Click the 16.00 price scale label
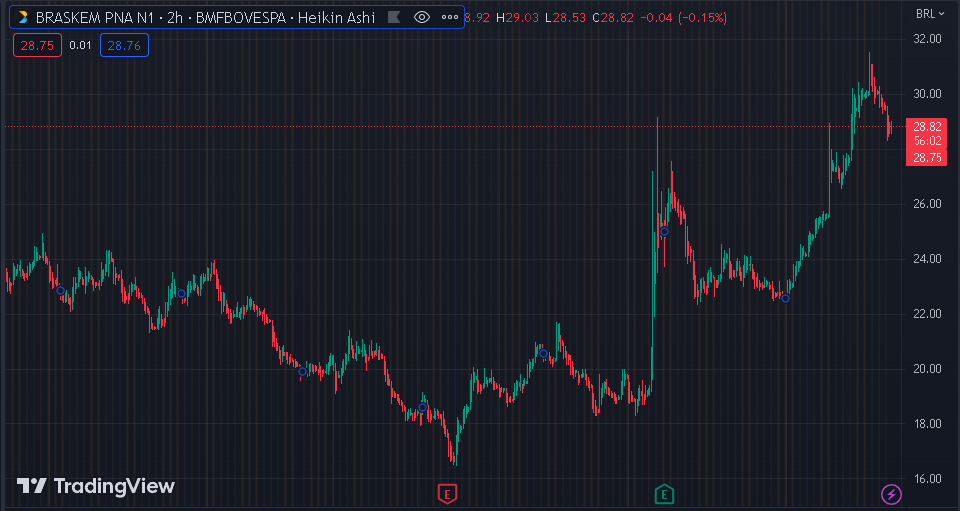The width and height of the screenshot is (960, 511). [x=927, y=479]
